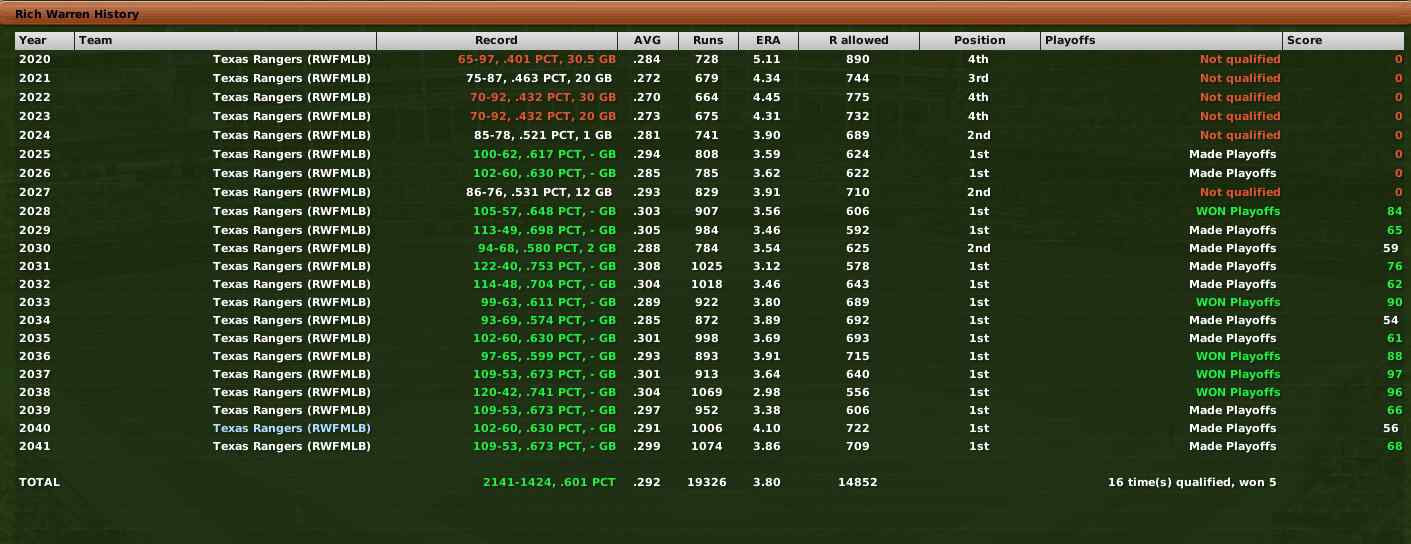
Task: Sort by the Playoffs column header
Action: pos(1161,40)
